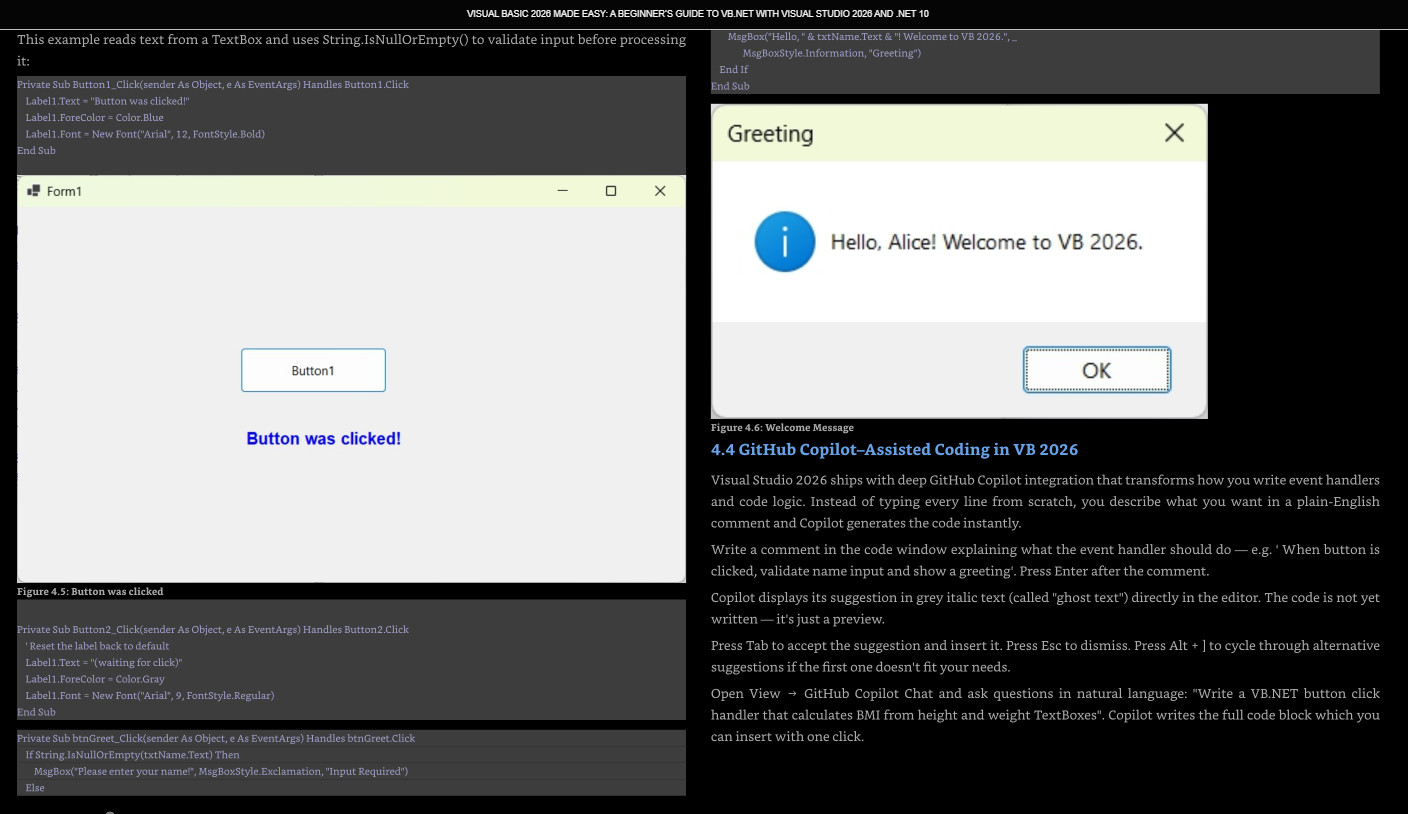Maximize the Form1 window
The height and width of the screenshot is (814, 1408).
coord(611,191)
